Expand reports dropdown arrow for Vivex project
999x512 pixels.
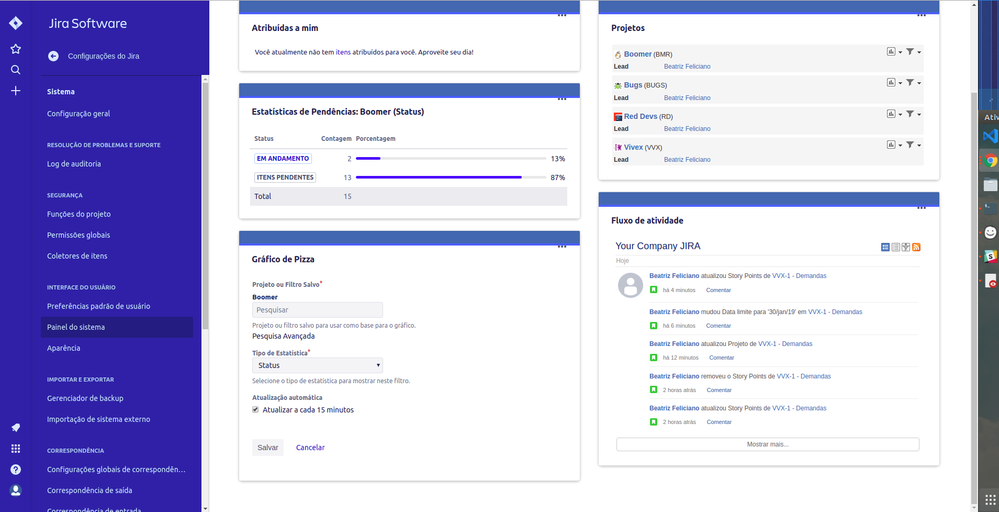(900, 146)
